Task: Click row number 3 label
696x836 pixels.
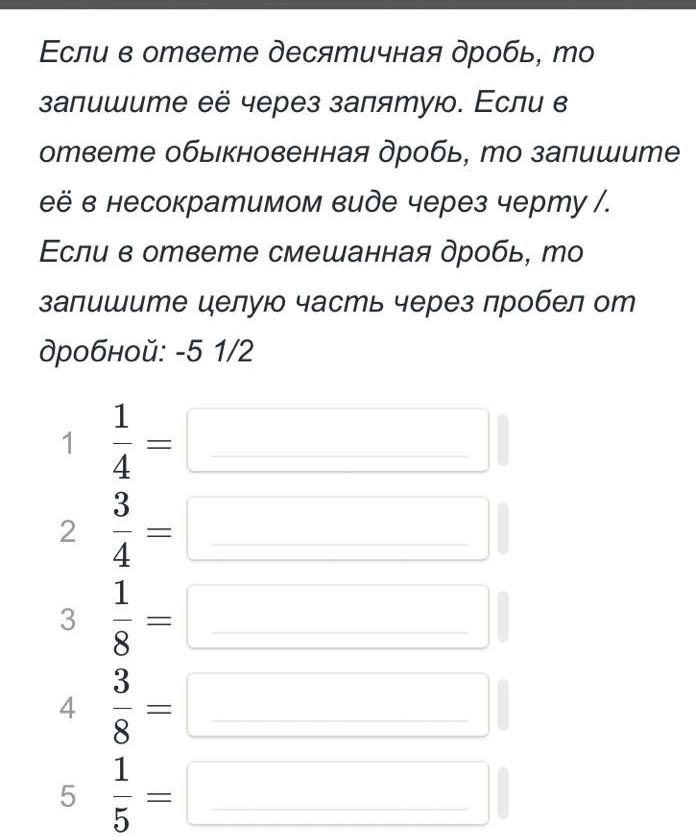Action: point(67,620)
